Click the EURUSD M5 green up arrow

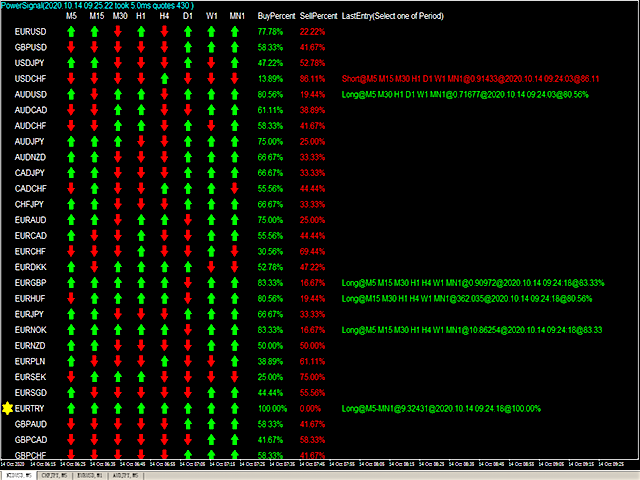(72, 32)
